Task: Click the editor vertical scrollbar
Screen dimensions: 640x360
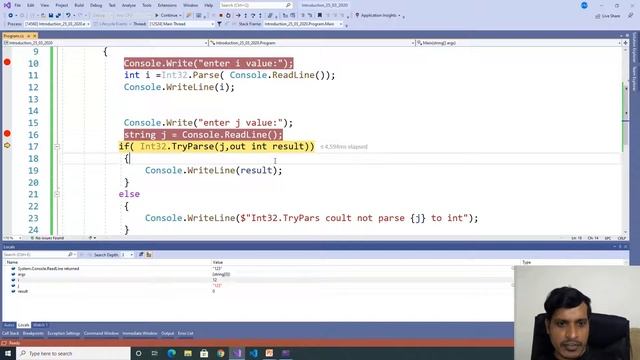Action: (625, 140)
